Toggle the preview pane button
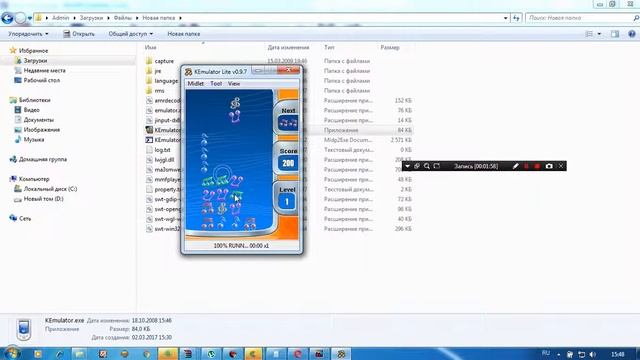The height and width of the screenshot is (360, 640). 615,34
